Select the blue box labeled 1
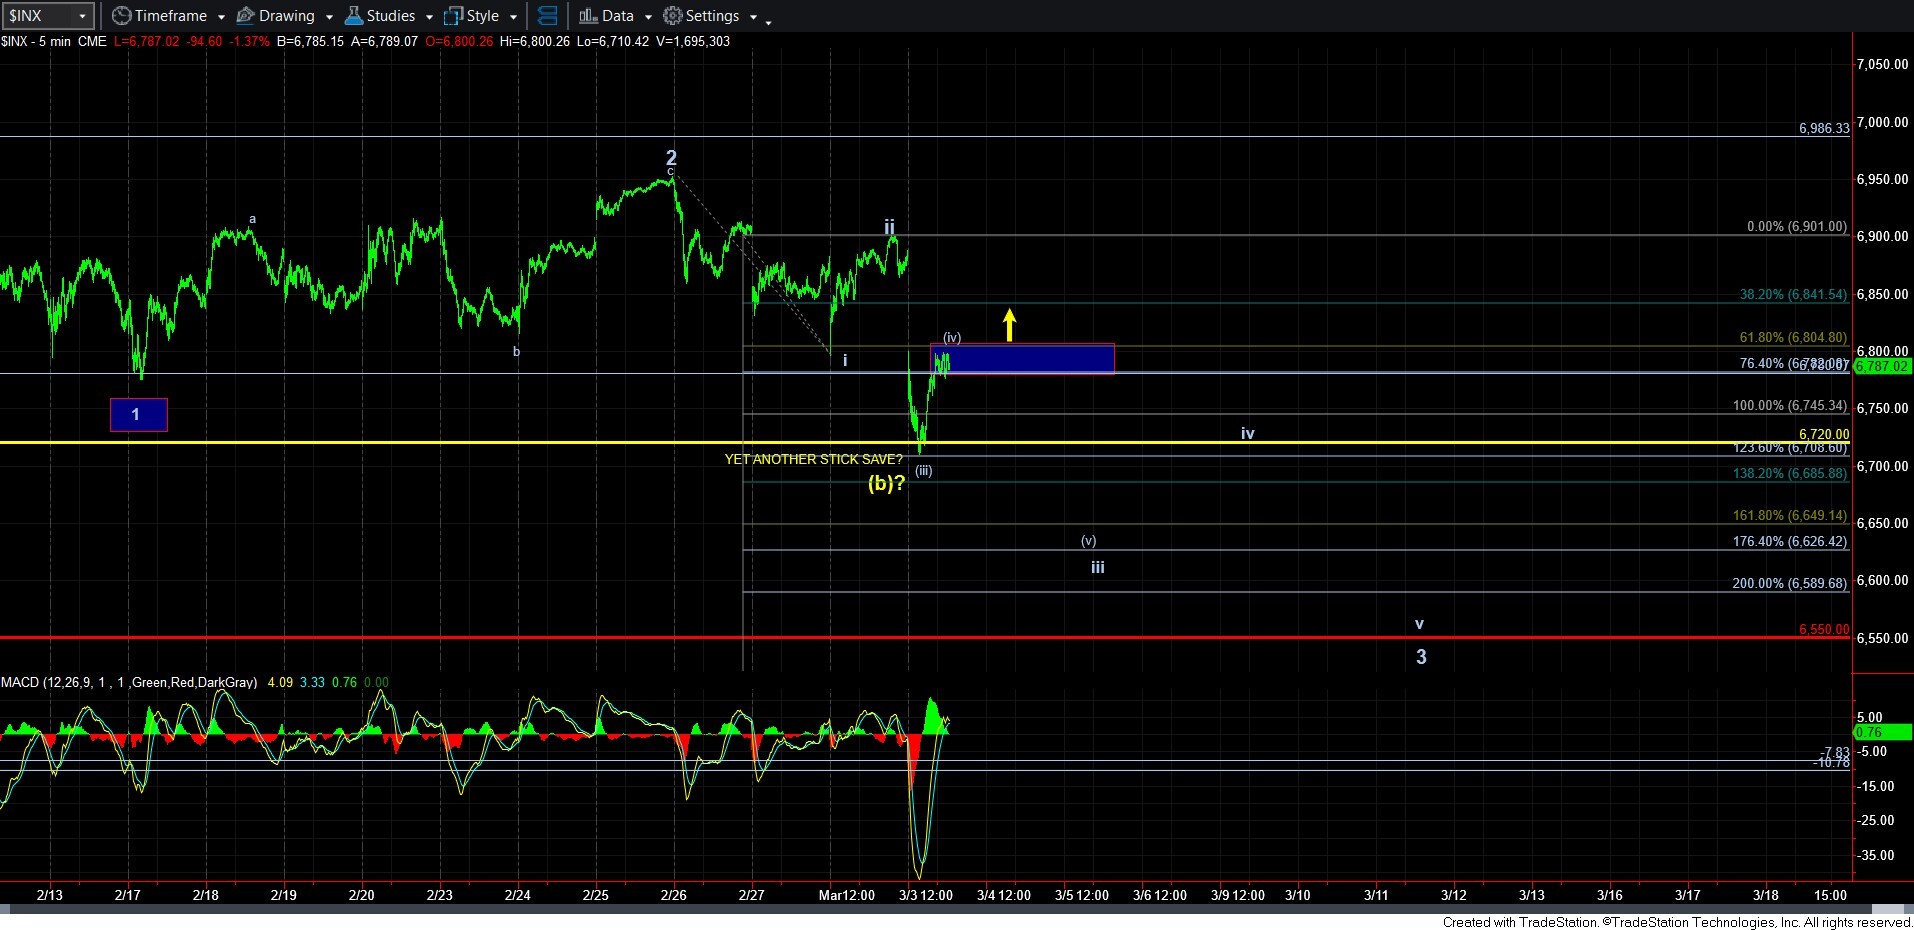Viewport: 1914px width, 930px height. click(x=138, y=415)
